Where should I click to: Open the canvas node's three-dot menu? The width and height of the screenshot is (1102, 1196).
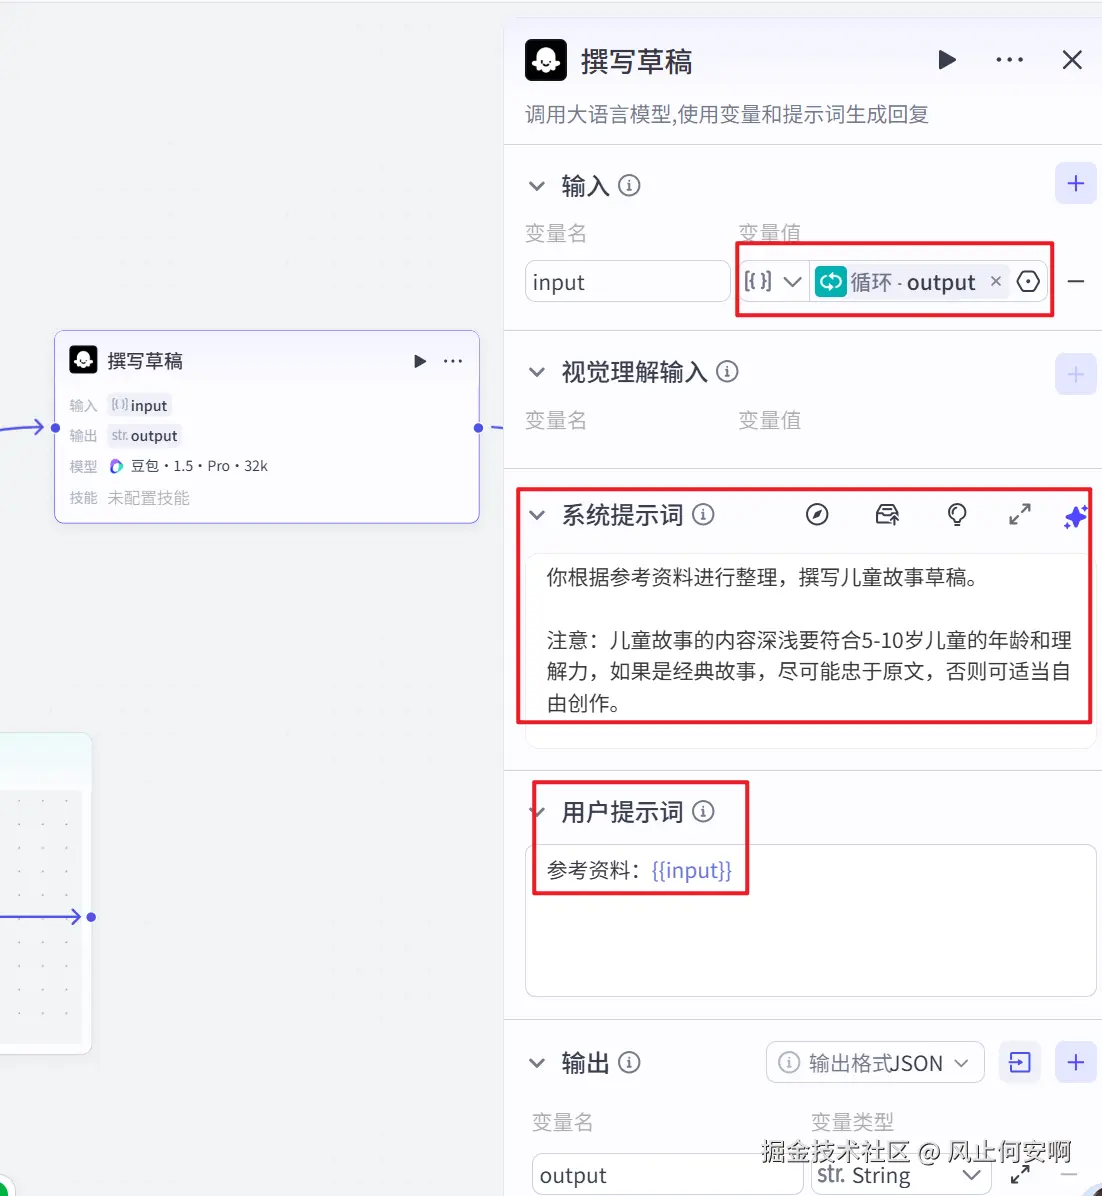tap(453, 361)
